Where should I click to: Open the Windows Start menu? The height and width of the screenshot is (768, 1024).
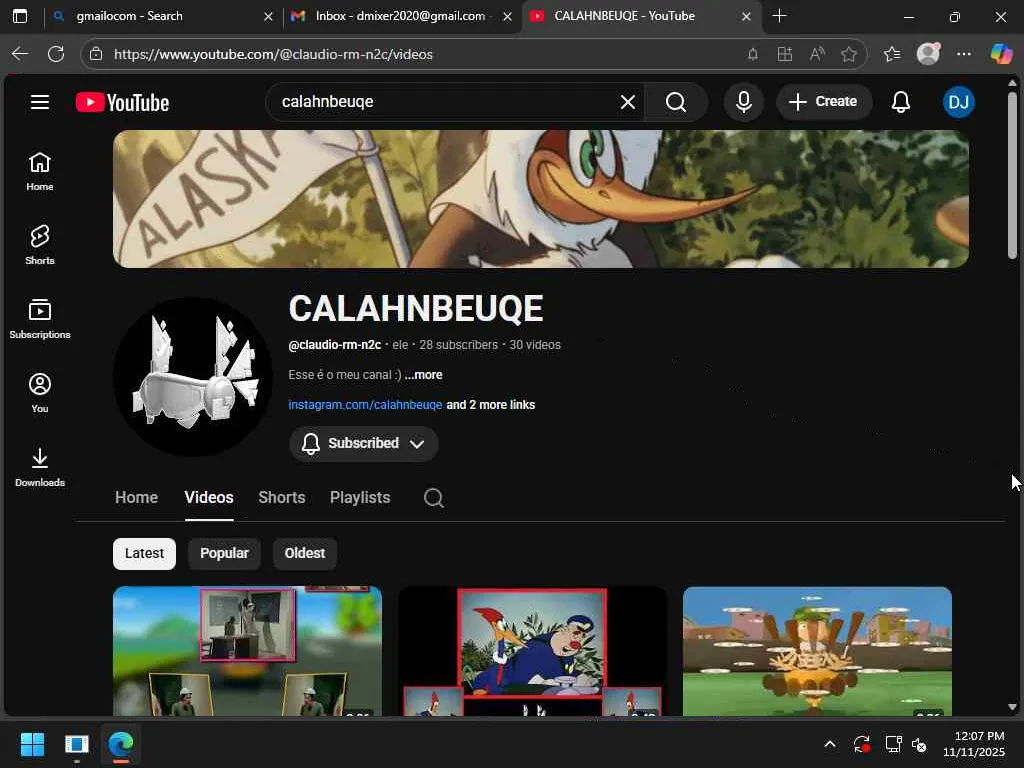[32, 744]
